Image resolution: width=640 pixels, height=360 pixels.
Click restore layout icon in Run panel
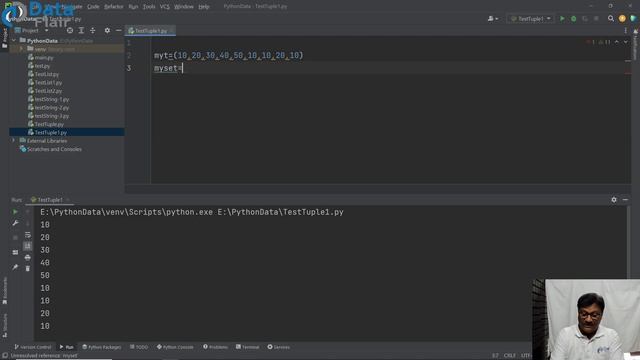click(15, 253)
